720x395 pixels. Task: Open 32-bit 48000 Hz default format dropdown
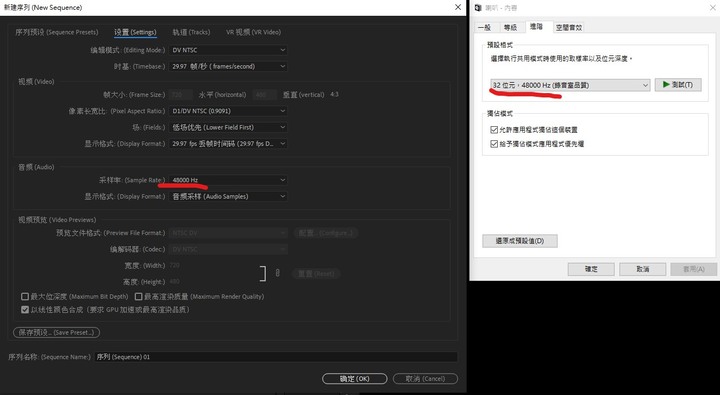[570, 85]
